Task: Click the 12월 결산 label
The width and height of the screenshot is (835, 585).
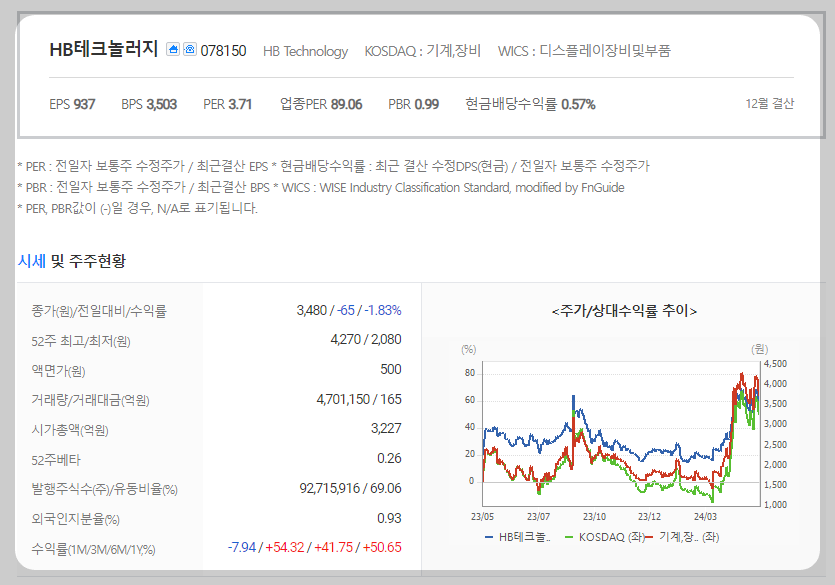Action: pyautogui.click(x=769, y=103)
